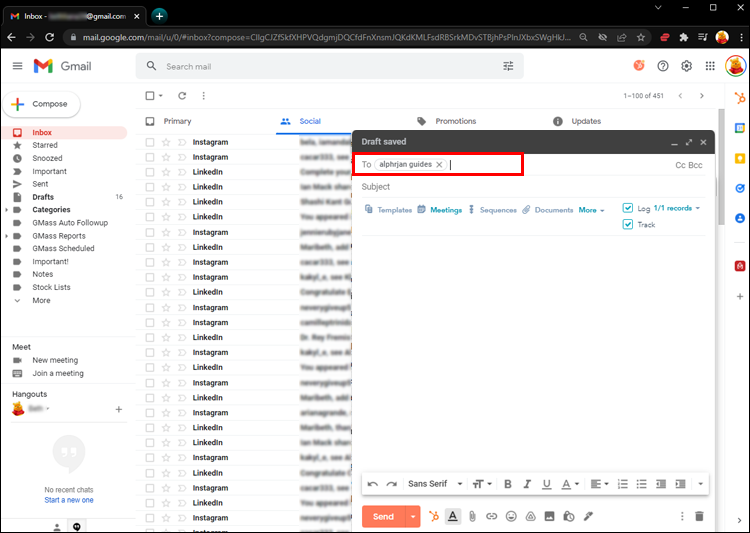Switch to the Updates tab

[x=586, y=121]
